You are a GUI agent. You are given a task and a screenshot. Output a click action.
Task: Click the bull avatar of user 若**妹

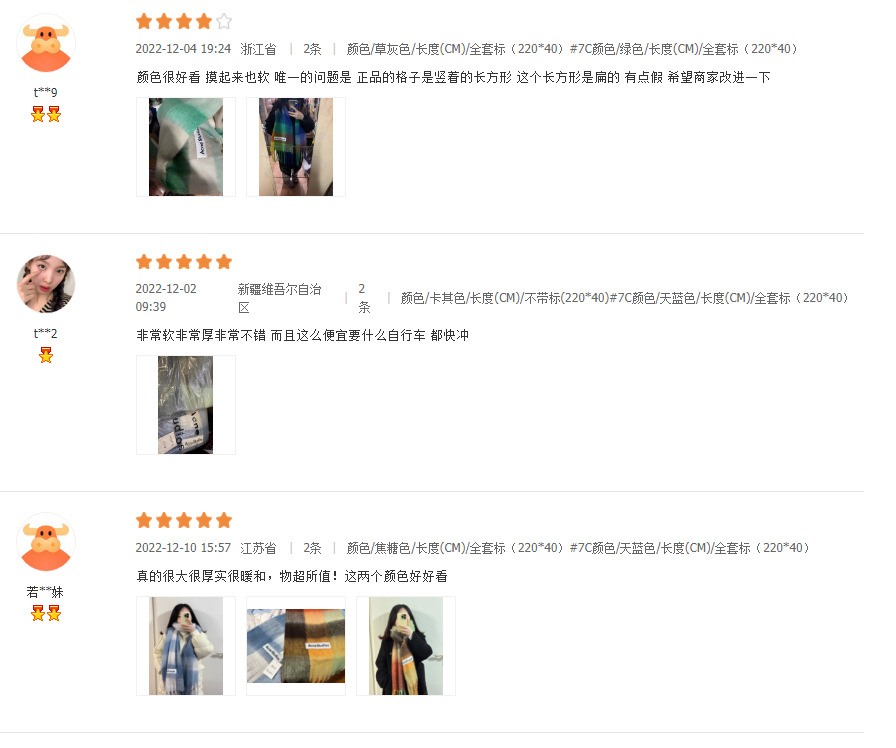click(46, 542)
